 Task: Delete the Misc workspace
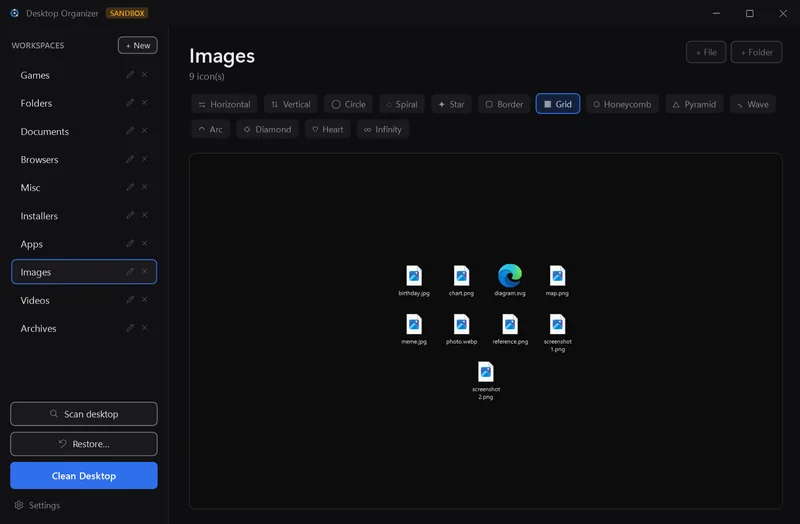point(144,187)
